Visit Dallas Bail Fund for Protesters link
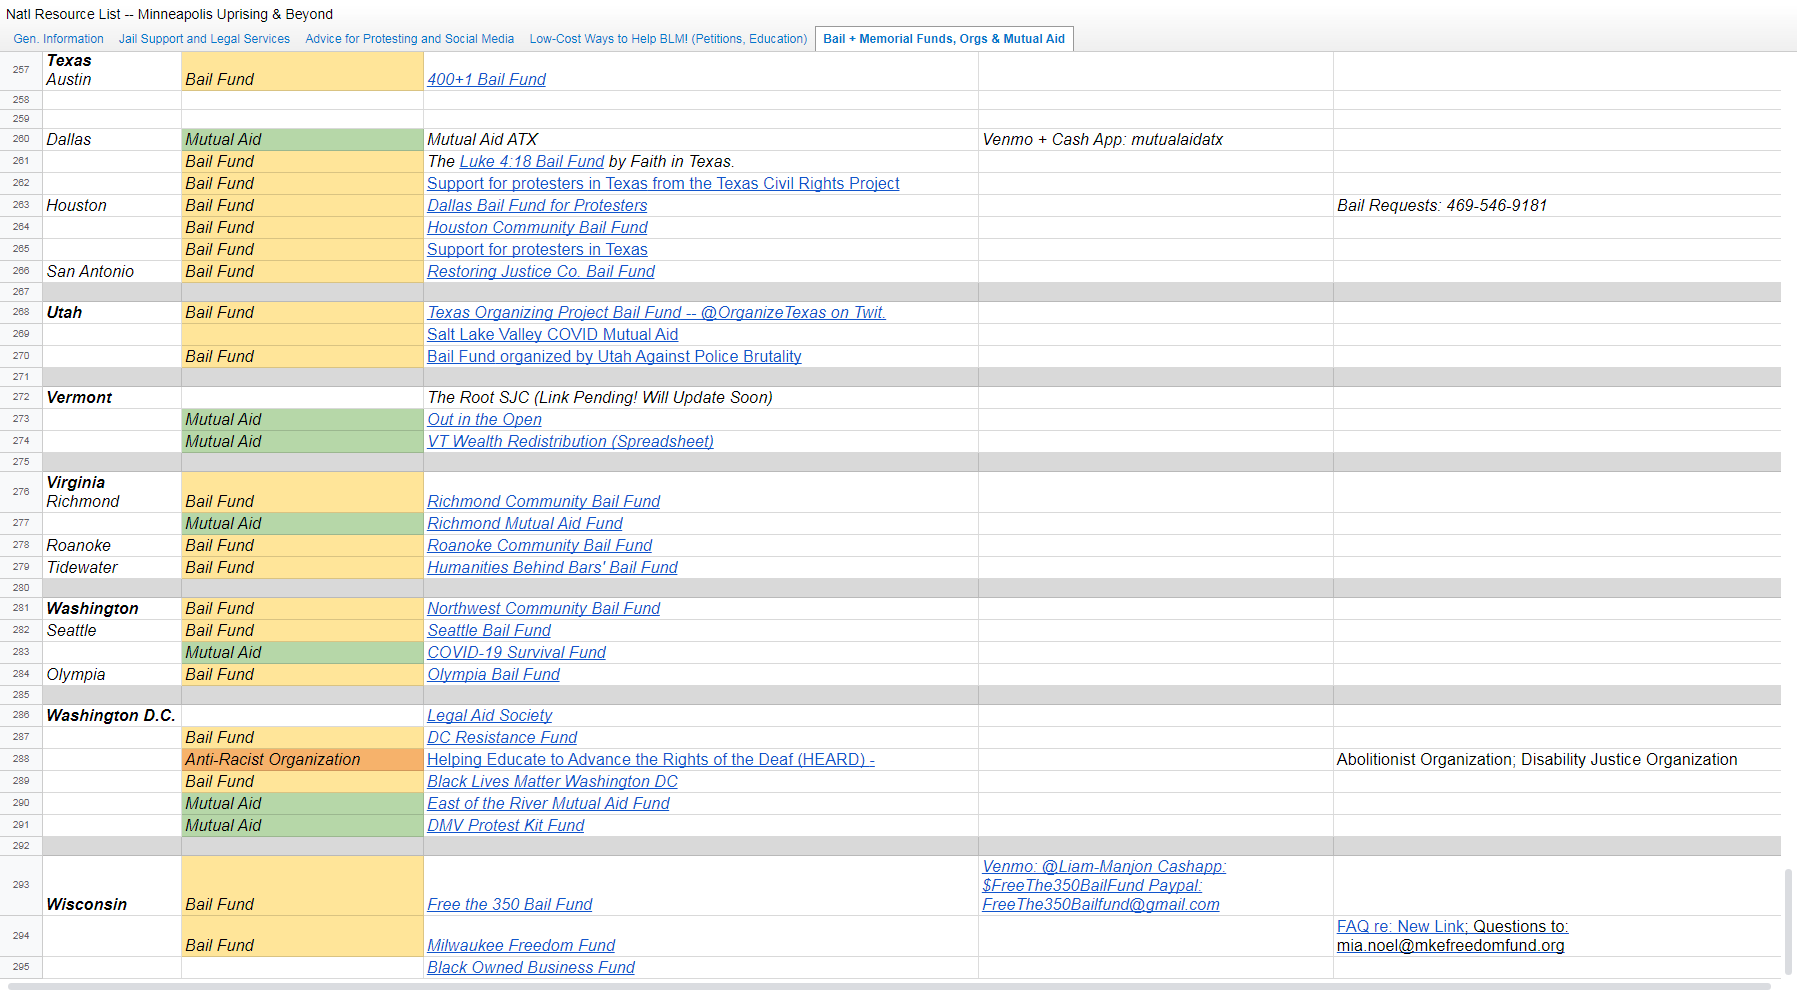This screenshot has width=1797, height=995. tap(537, 206)
